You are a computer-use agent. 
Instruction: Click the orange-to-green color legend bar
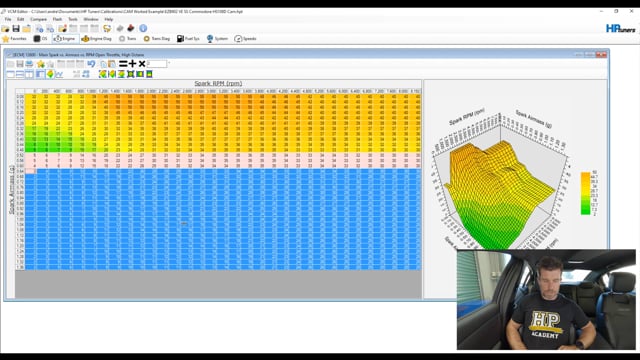coord(585,193)
